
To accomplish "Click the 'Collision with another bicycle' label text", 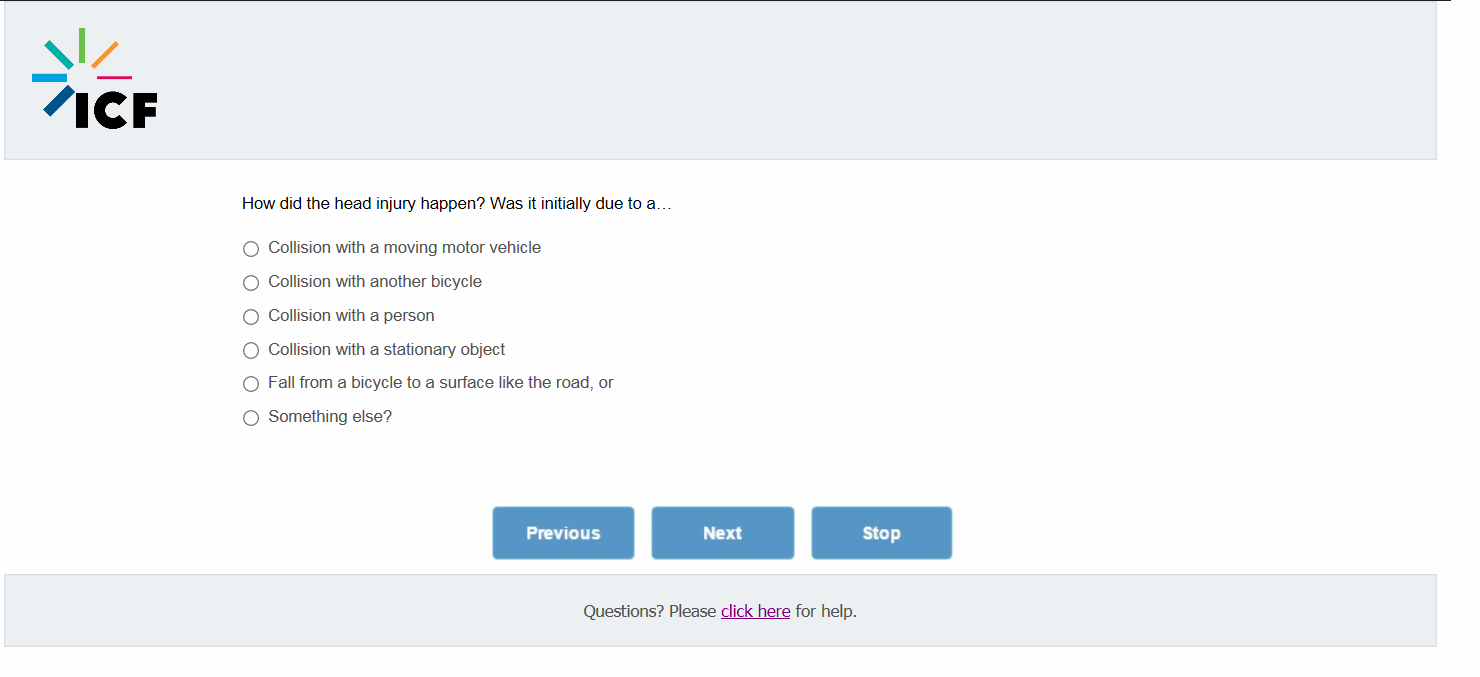I will tap(375, 282).
